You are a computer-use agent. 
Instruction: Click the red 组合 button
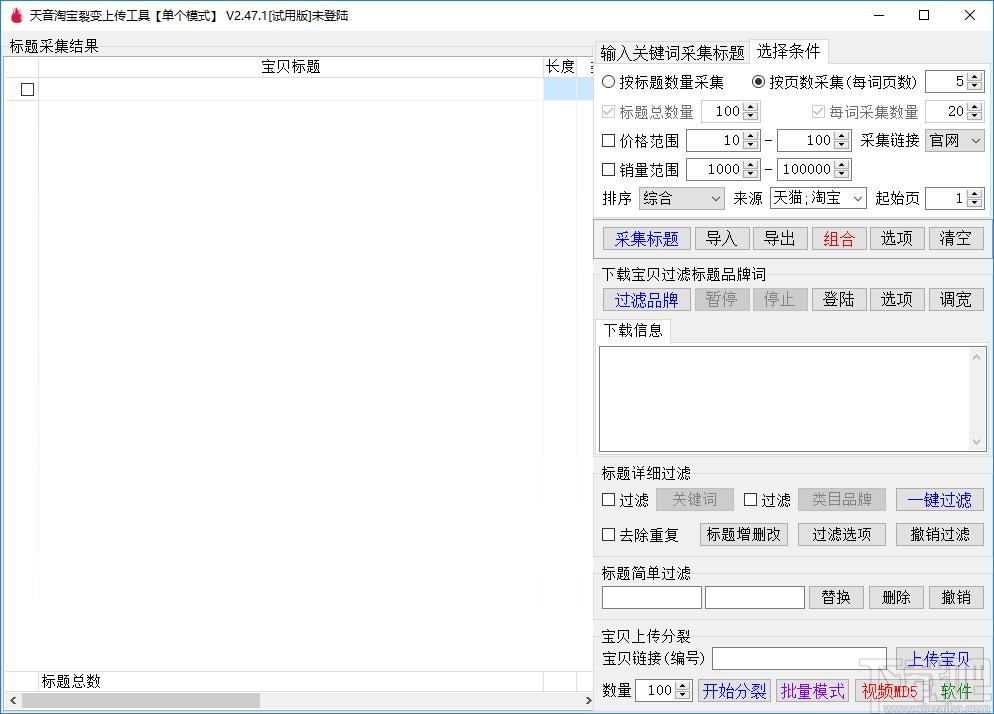tap(839, 239)
